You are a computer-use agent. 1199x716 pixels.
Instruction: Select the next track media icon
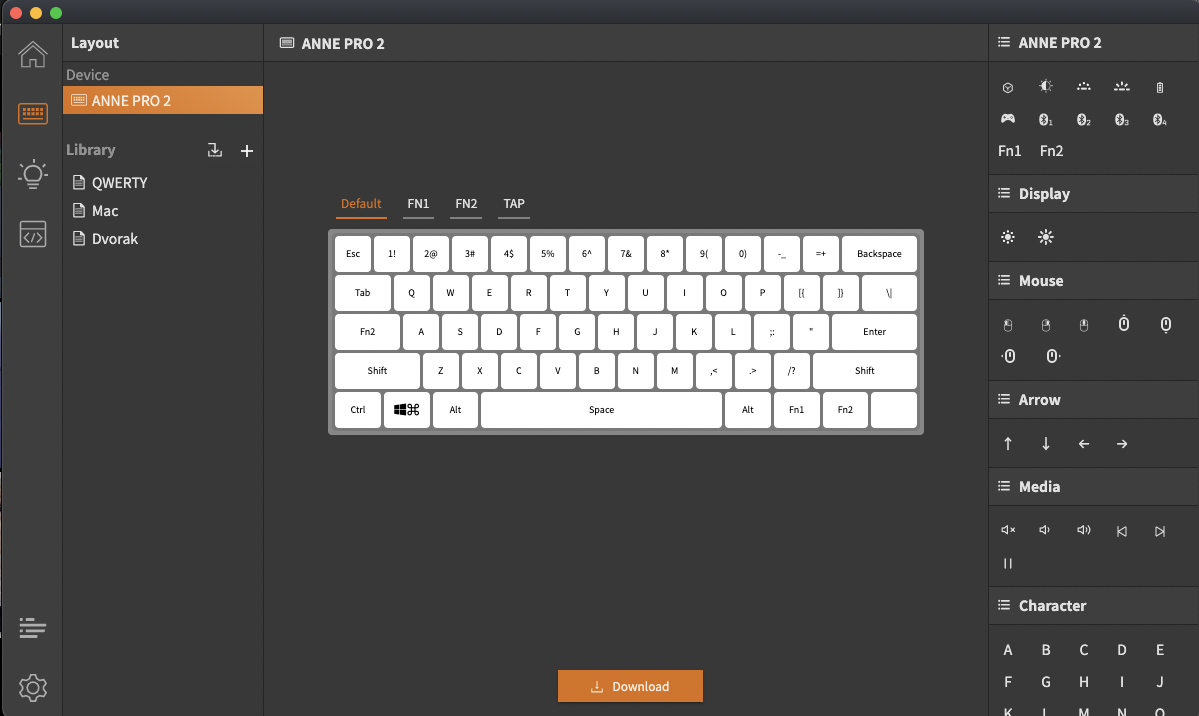[1160, 531]
